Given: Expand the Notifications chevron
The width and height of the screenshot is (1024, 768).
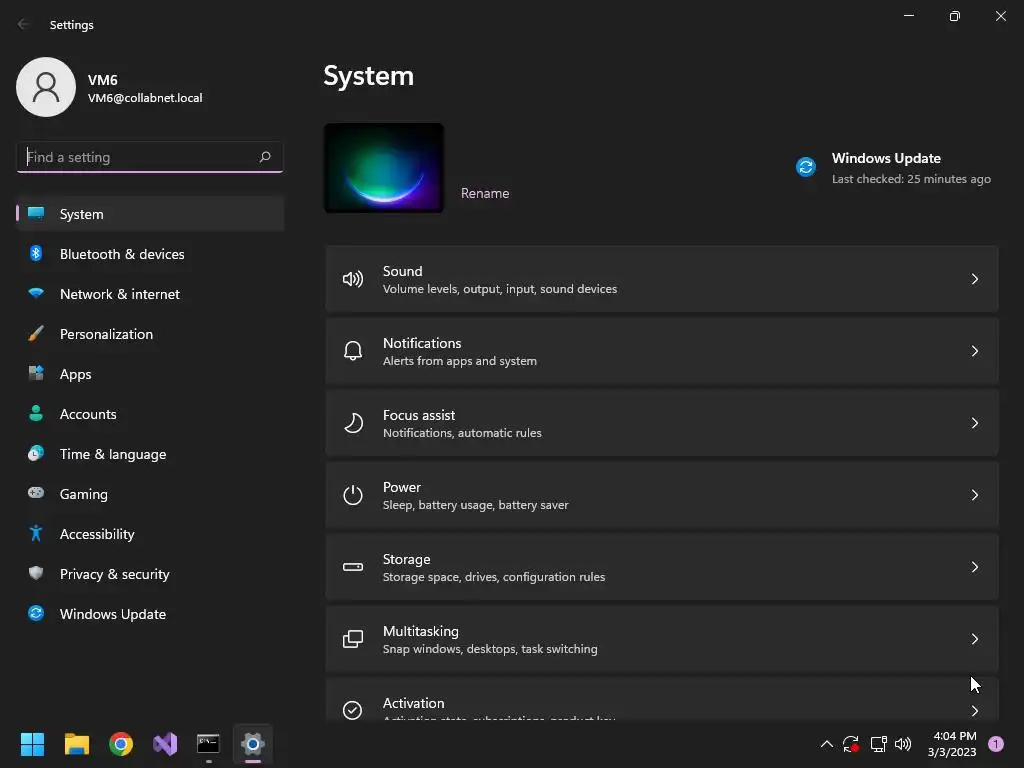Looking at the screenshot, I should click(x=974, y=351).
